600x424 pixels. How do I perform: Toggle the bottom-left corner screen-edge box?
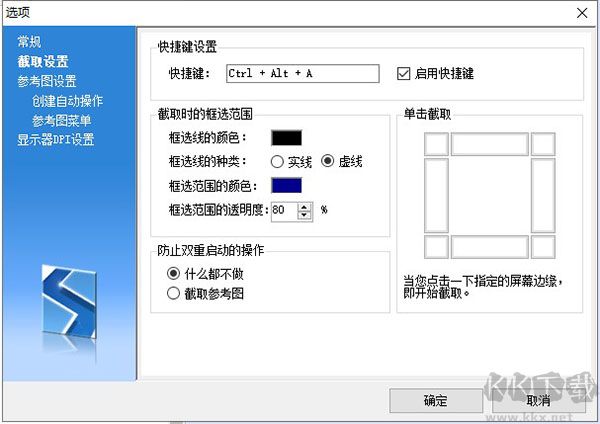tap(436, 247)
